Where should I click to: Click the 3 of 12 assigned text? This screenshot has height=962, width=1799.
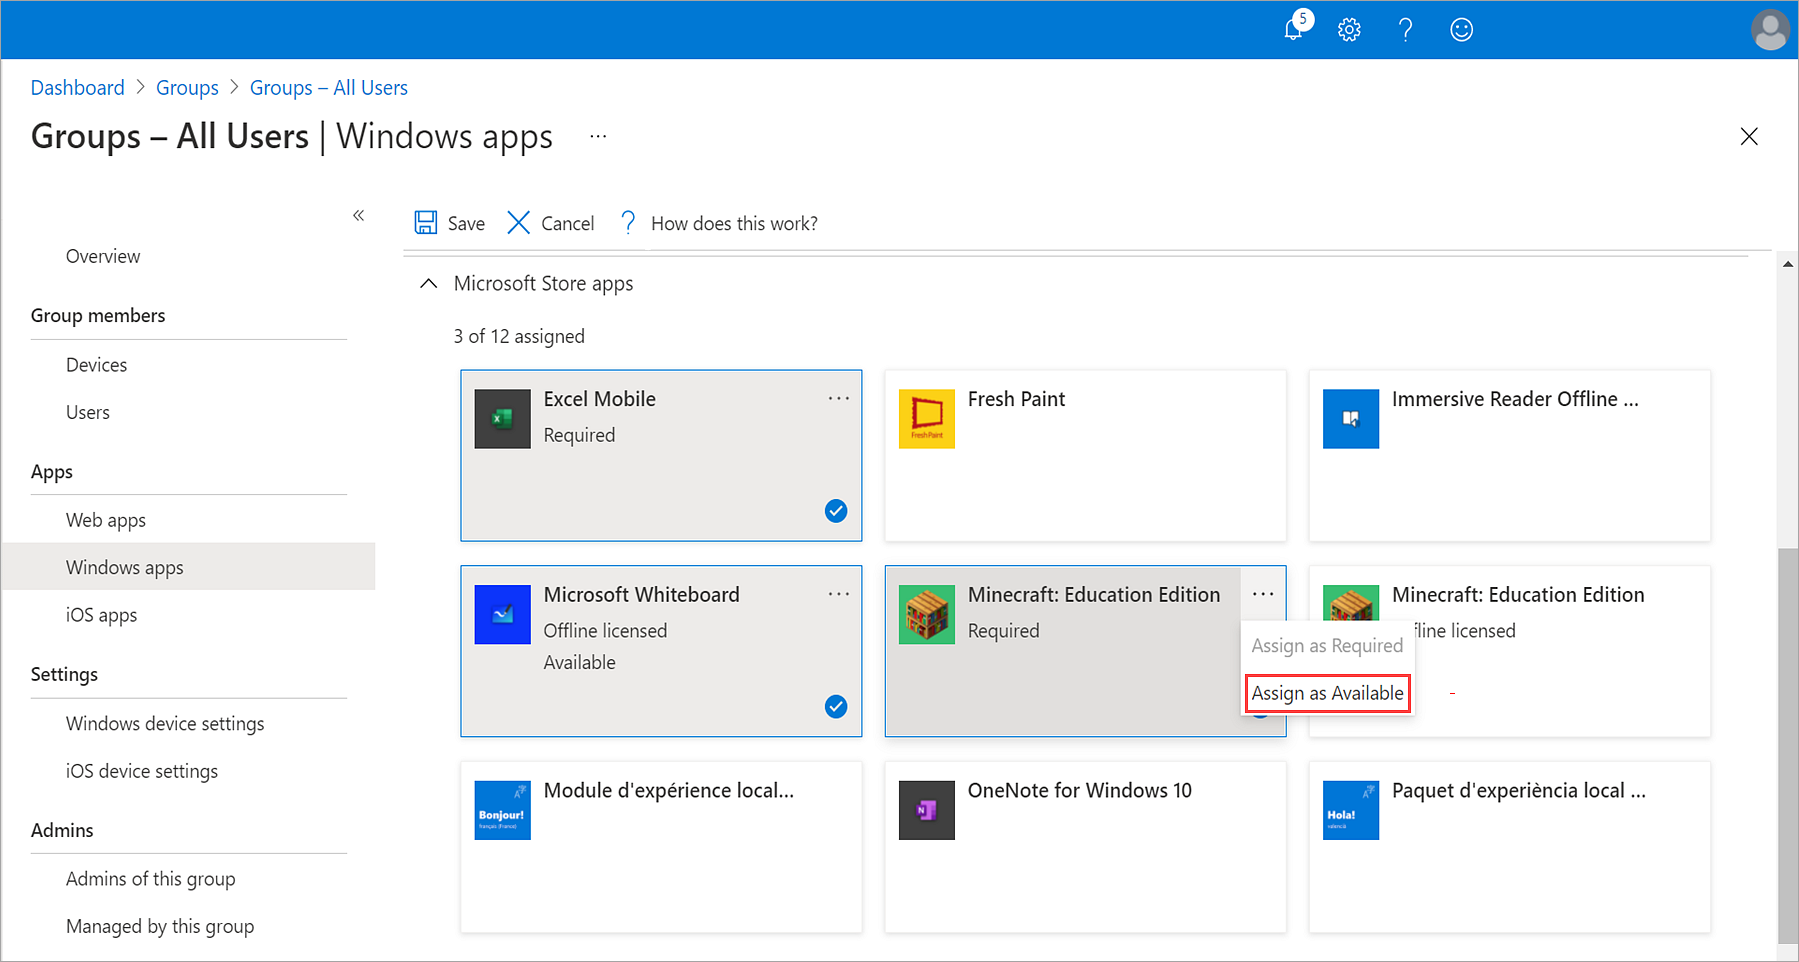coord(519,336)
